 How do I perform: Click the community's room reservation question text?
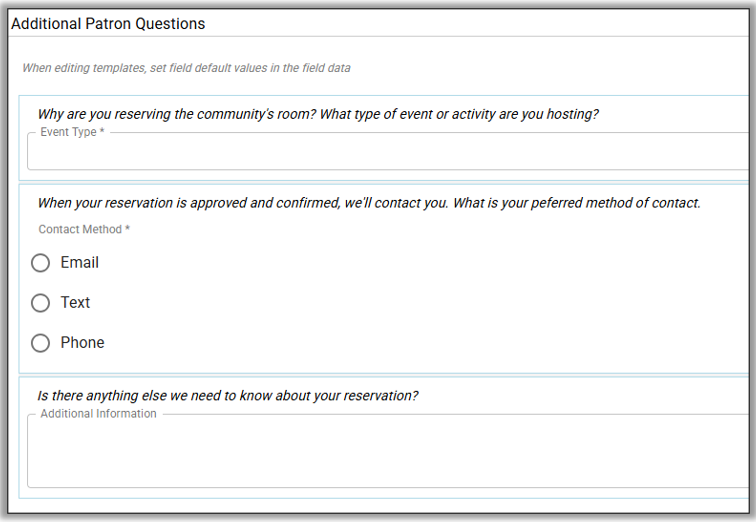(318, 114)
